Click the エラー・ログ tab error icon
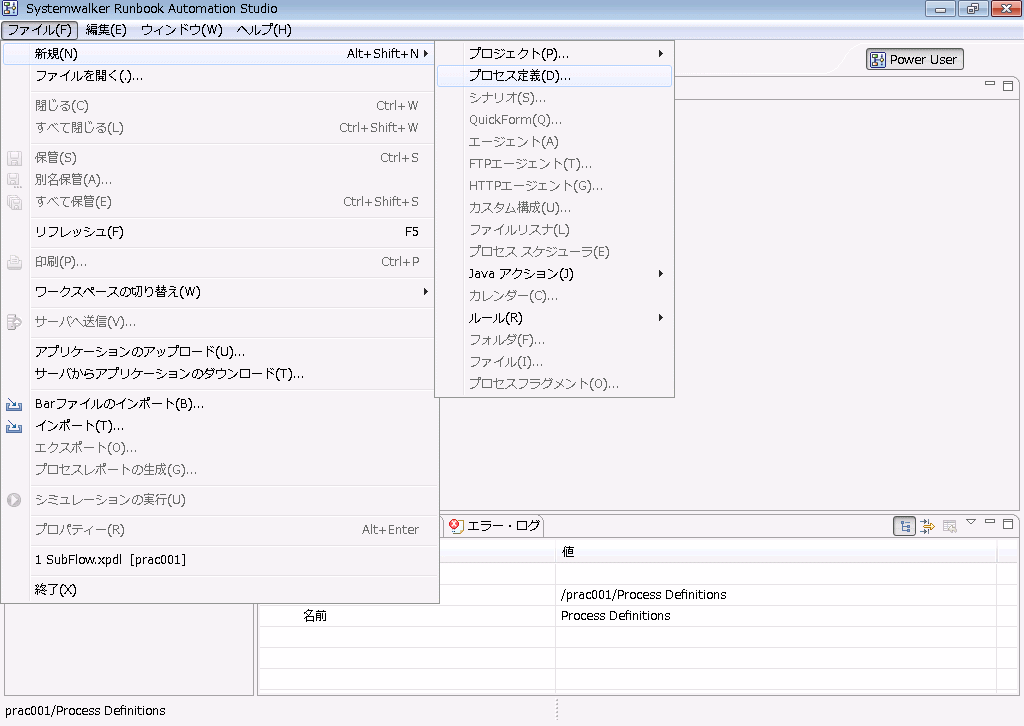The width and height of the screenshot is (1024, 726). tap(456, 526)
